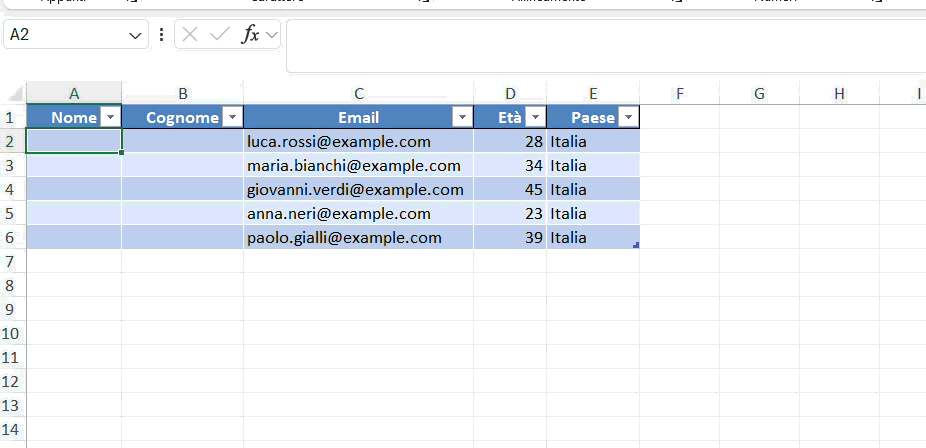The image size is (926, 448).
Task: Open the Cognome column filter dropdown
Action: pos(231,118)
